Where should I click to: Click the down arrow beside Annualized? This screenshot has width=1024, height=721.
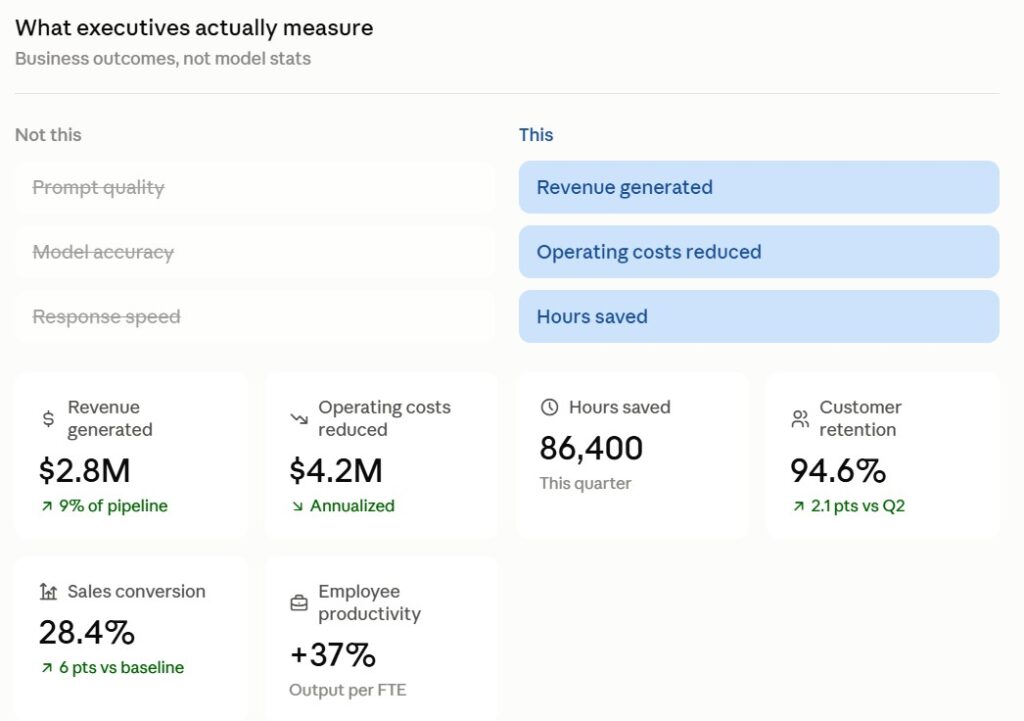click(x=298, y=506)
